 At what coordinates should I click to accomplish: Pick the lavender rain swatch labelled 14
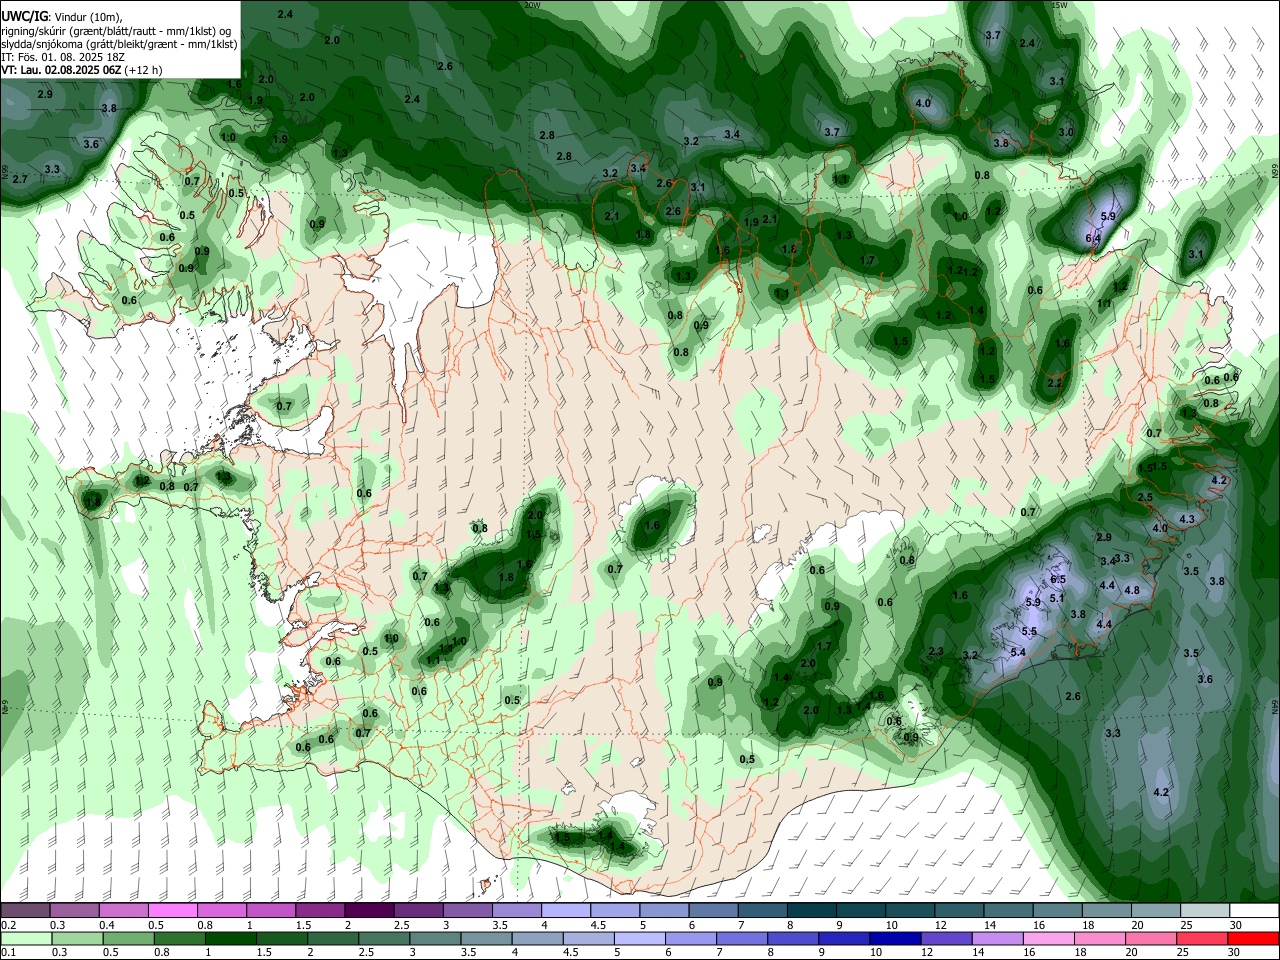(997, 938)
